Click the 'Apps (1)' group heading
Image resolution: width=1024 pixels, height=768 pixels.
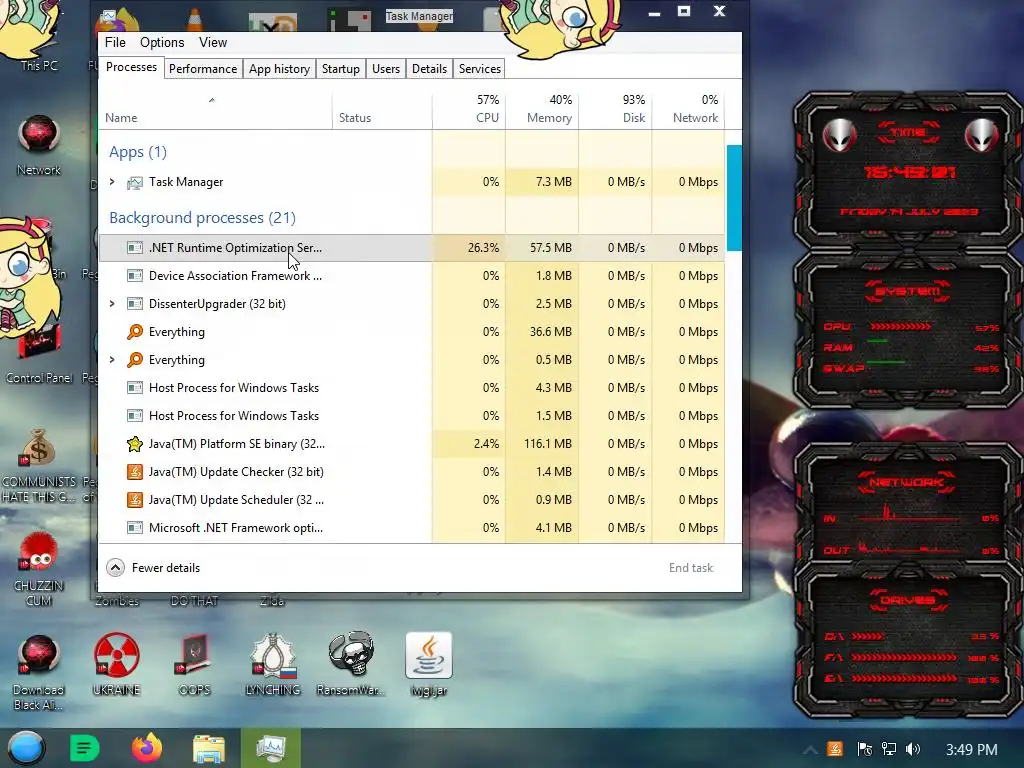click(138, 152)
